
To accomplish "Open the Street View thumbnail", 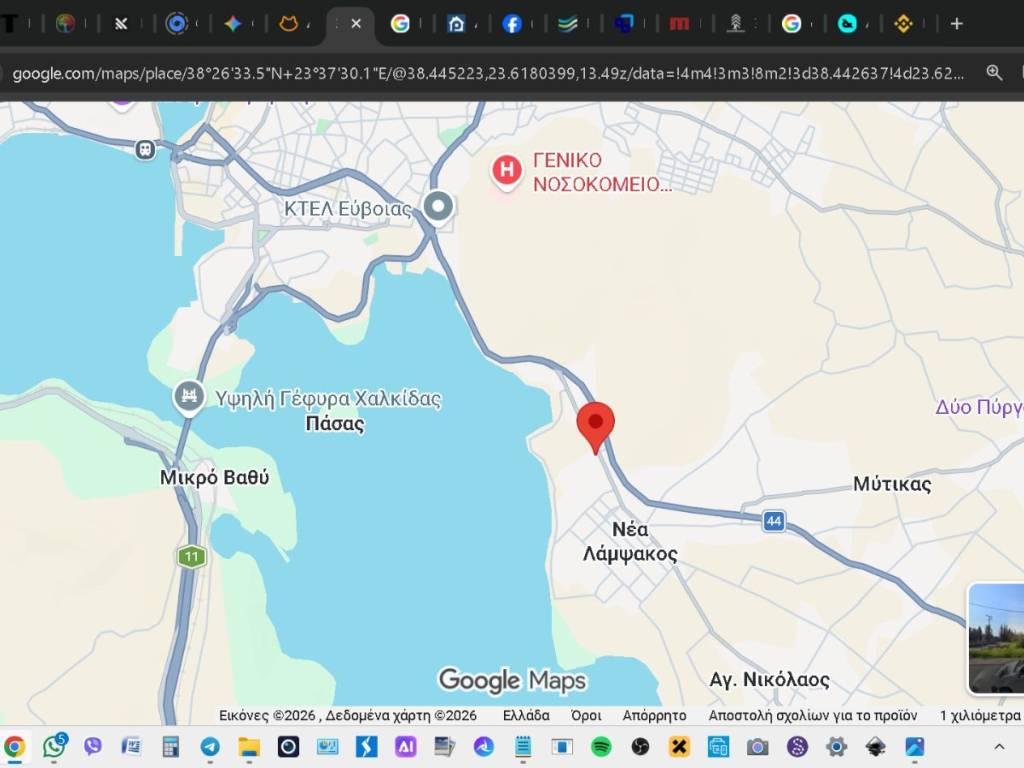I will click(996, 638).
